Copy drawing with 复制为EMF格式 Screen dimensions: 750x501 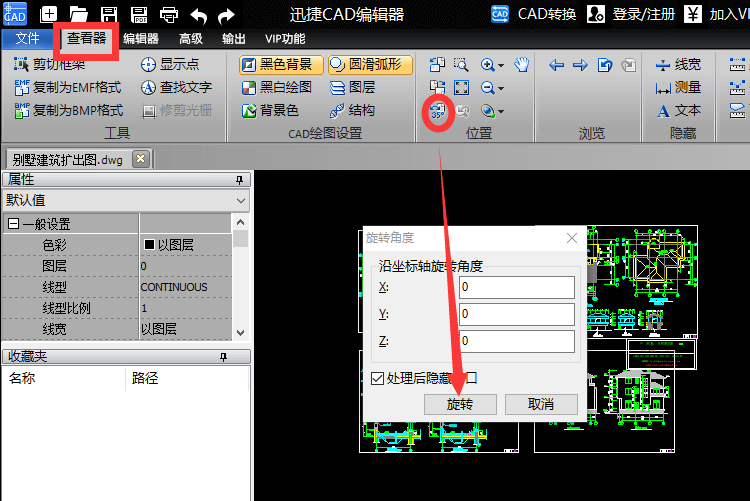click(68, 87)
